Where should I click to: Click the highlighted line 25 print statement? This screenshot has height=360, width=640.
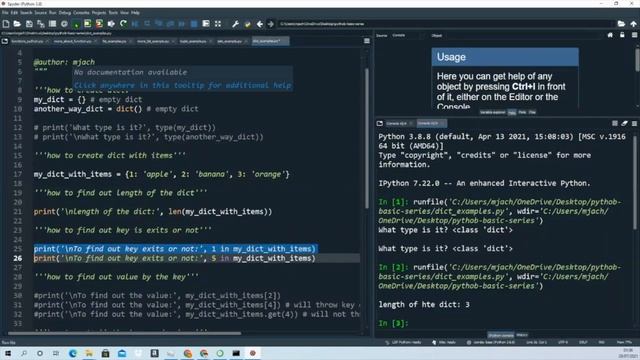click(x=175, y=249)
